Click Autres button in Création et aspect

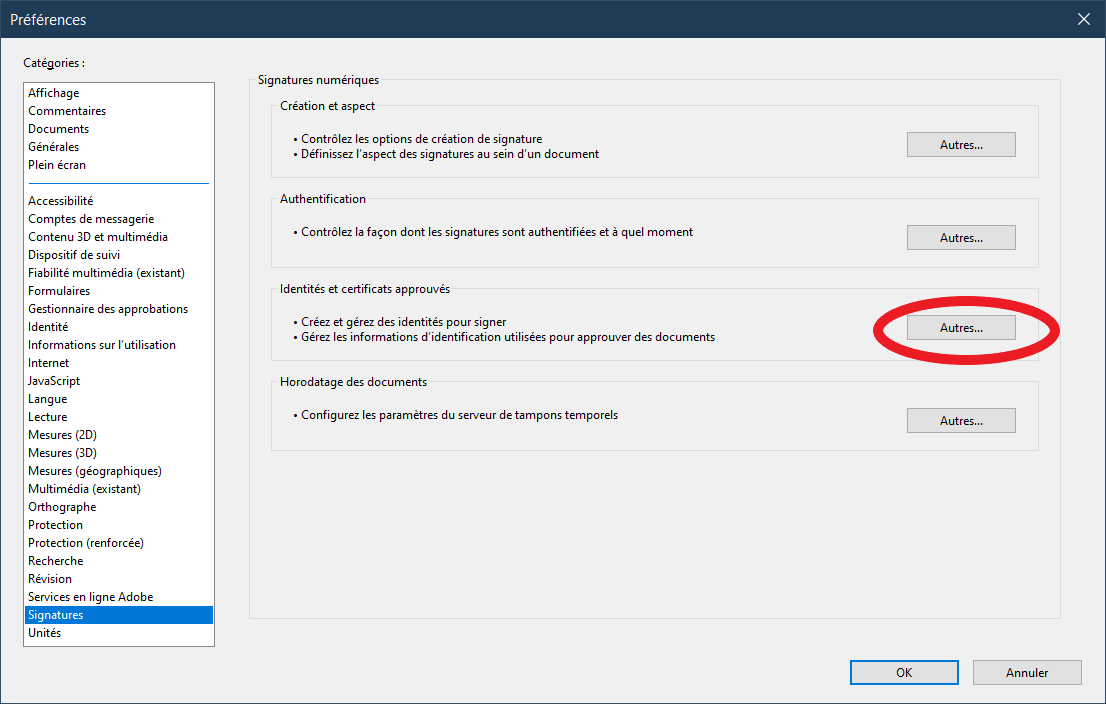[x=960, y=145]
